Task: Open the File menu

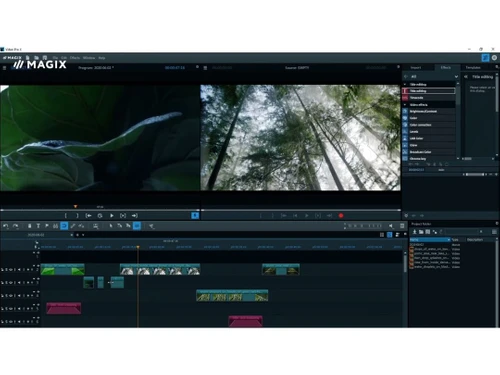Action: (x=55, y=58)
